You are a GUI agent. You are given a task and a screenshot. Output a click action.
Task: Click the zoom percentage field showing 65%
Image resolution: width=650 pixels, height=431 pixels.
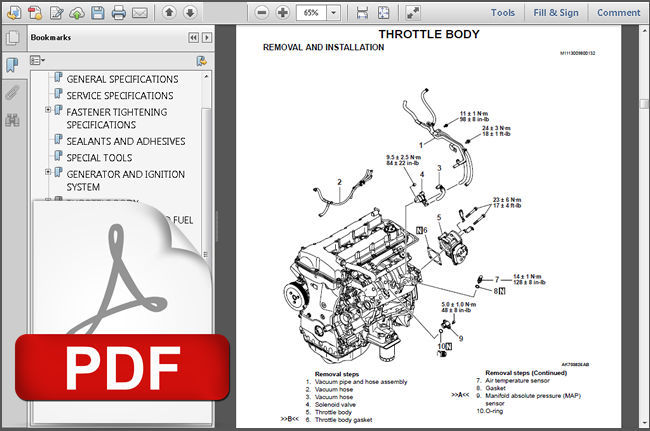pos(311,13)
